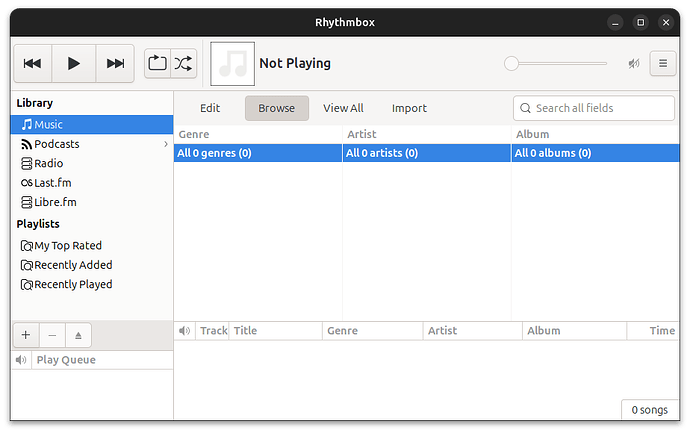This screenshot has height=433, width=690.
Task: Click the volume speaker icon
Action: [x=633, y=63]
